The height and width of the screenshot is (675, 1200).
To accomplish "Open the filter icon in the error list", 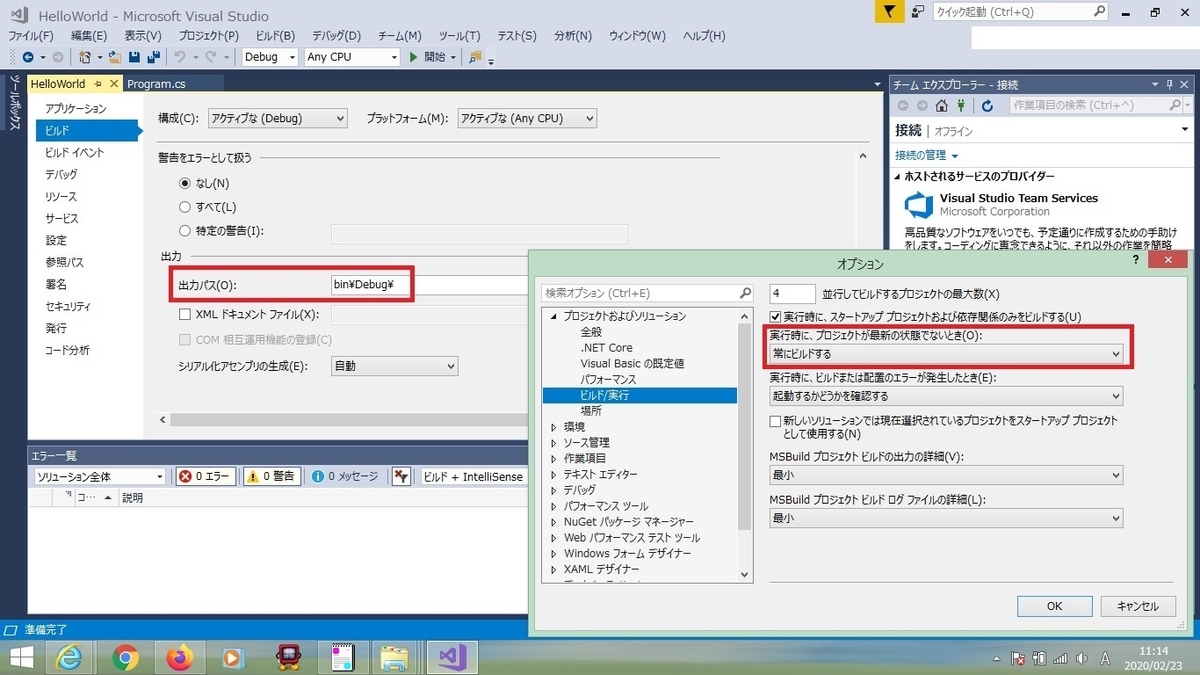I will (401, 476).
